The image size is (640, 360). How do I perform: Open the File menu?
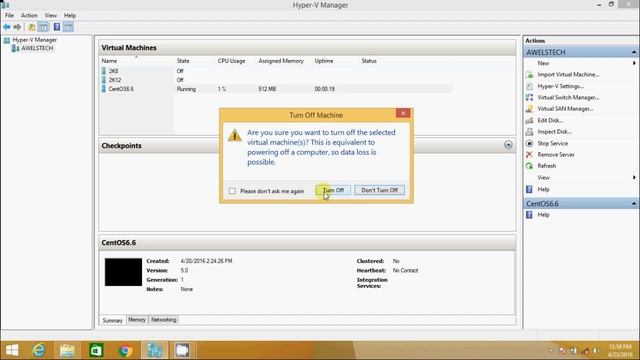click(9, 16)
